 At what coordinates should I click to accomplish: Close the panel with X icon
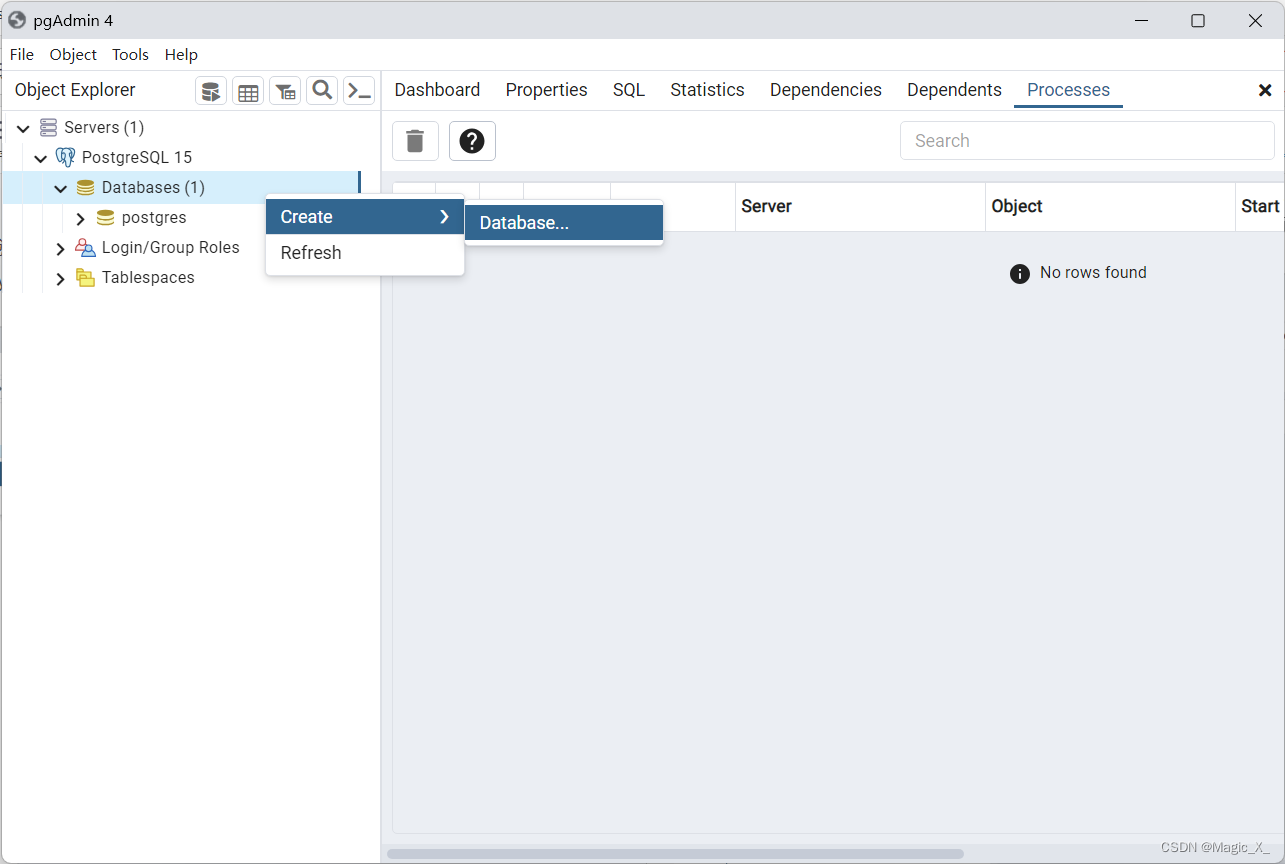[1265, 90]
